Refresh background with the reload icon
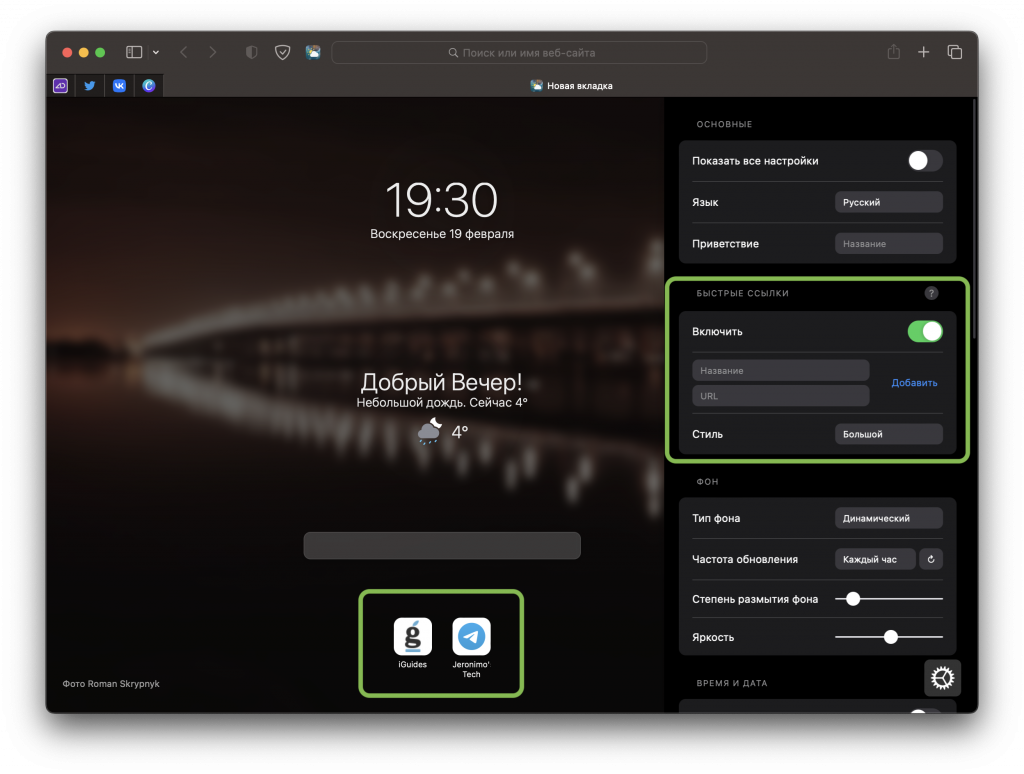 tap(931, 559)
